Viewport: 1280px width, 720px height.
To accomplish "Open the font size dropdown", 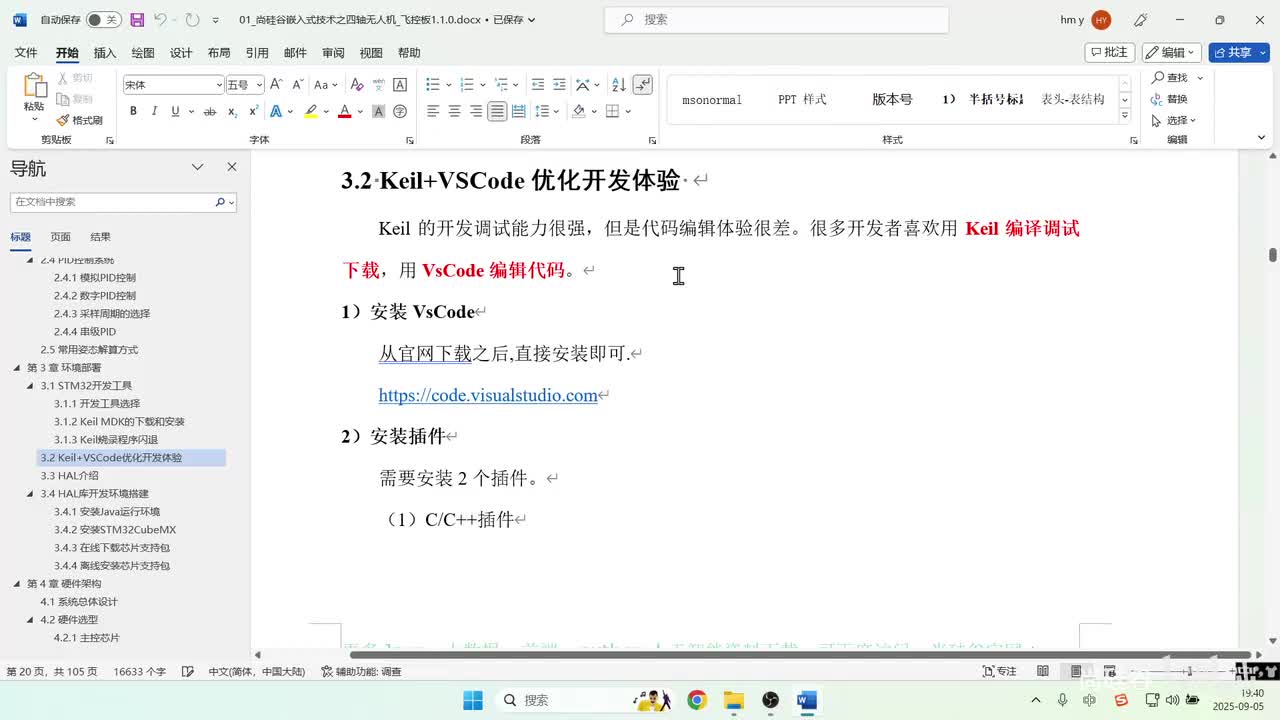I will click(x=259, y=85).
